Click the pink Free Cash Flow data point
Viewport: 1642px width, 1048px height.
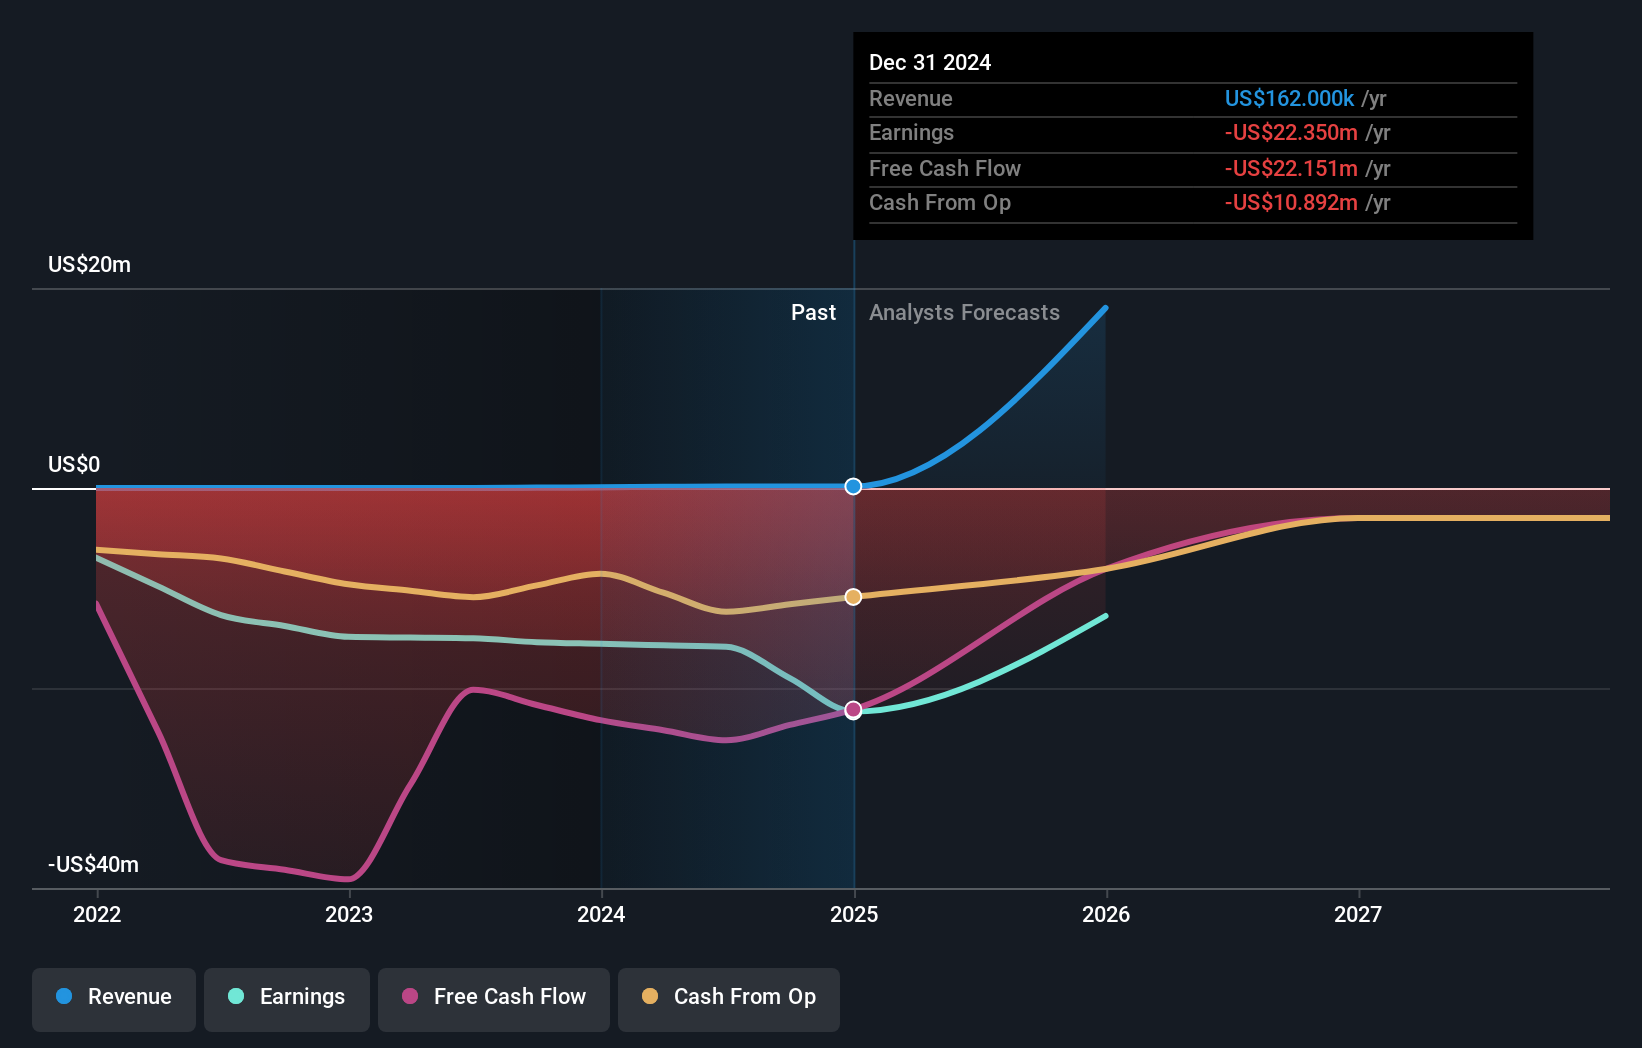[x=853, y=710]
